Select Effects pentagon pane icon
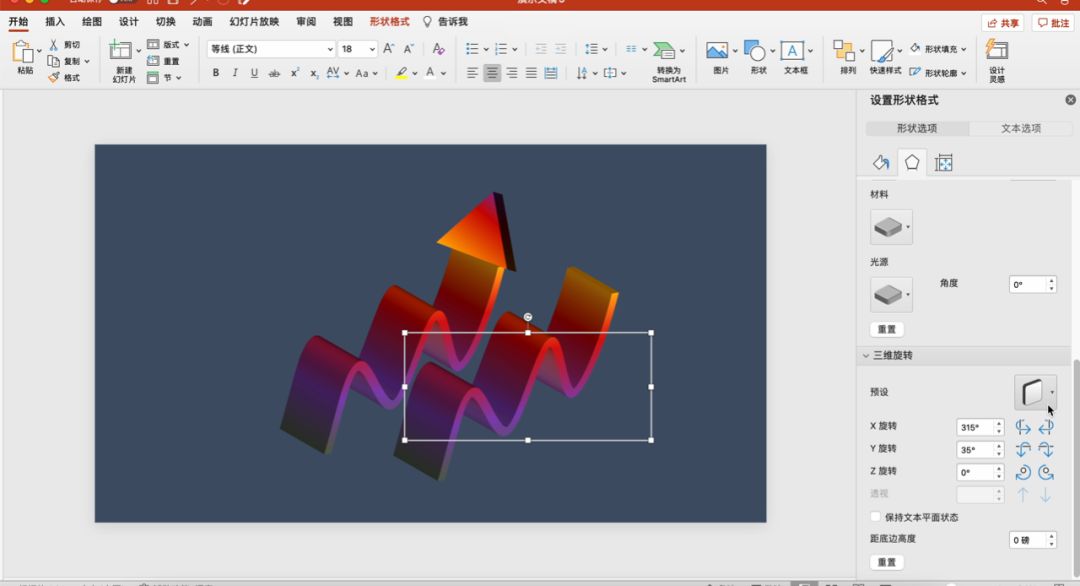The width and height of the screenshot is (1080, 586). (912, 163)
